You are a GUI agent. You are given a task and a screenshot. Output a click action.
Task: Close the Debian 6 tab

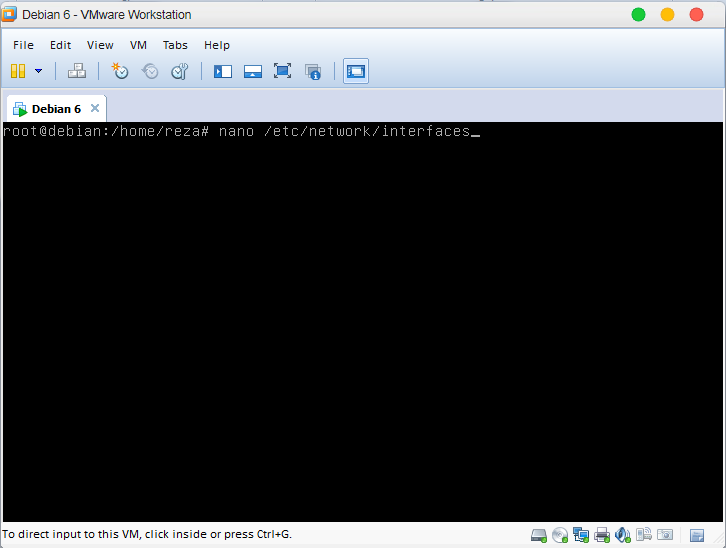click(x=95, y=108)
